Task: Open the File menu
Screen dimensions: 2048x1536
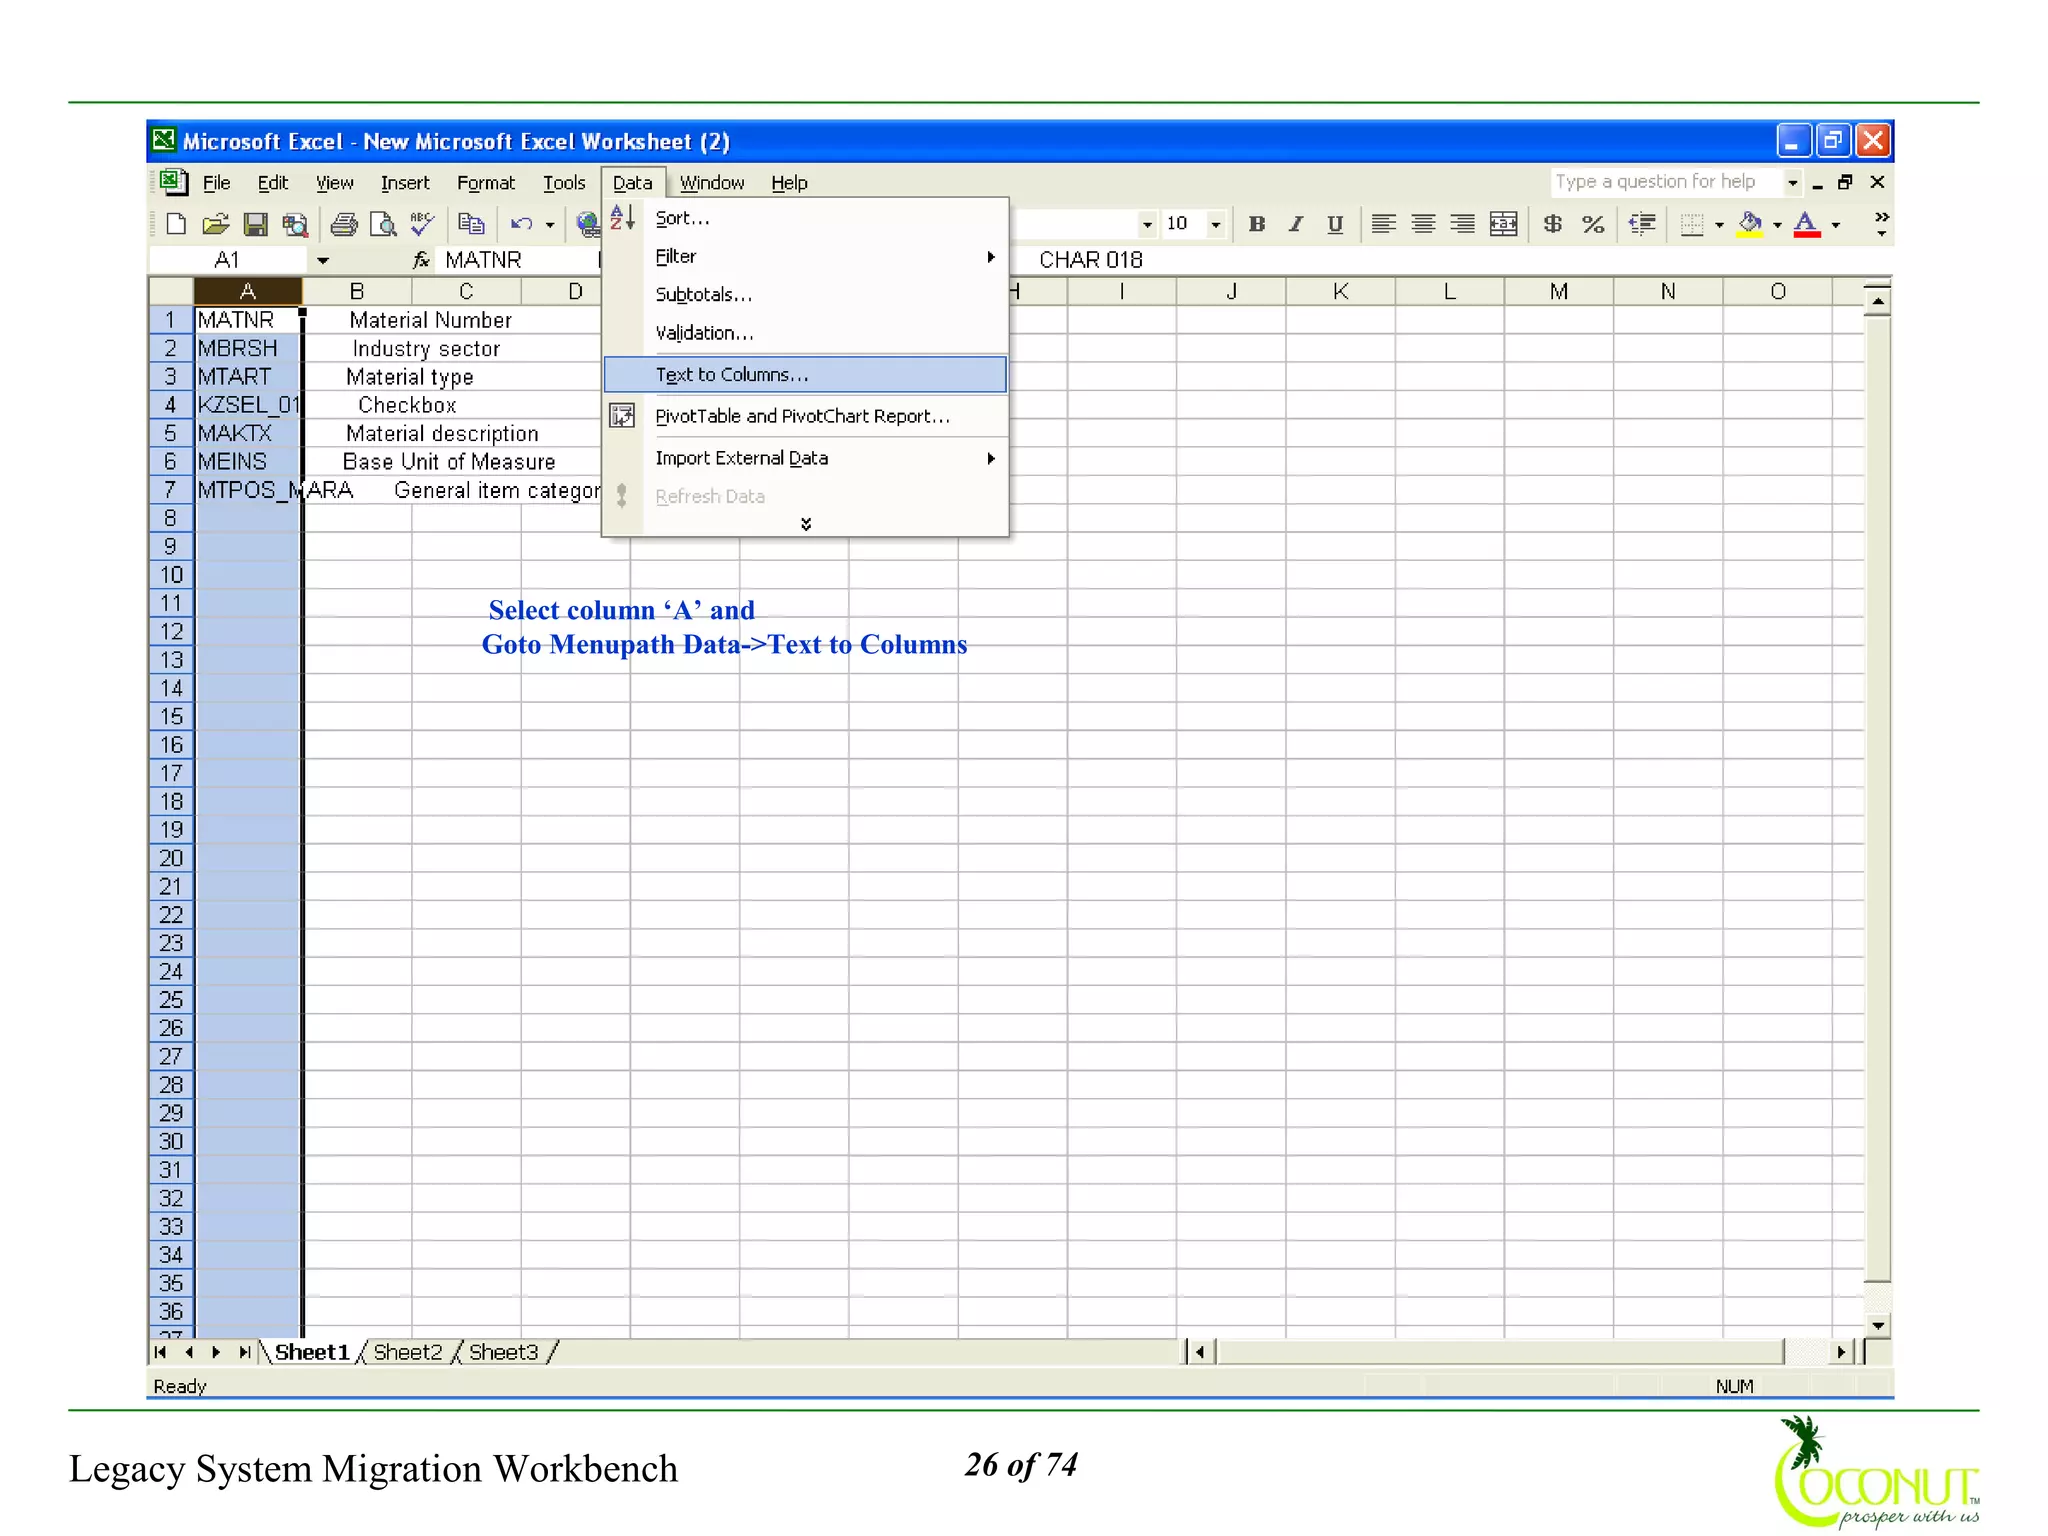Action: [216, 183]
